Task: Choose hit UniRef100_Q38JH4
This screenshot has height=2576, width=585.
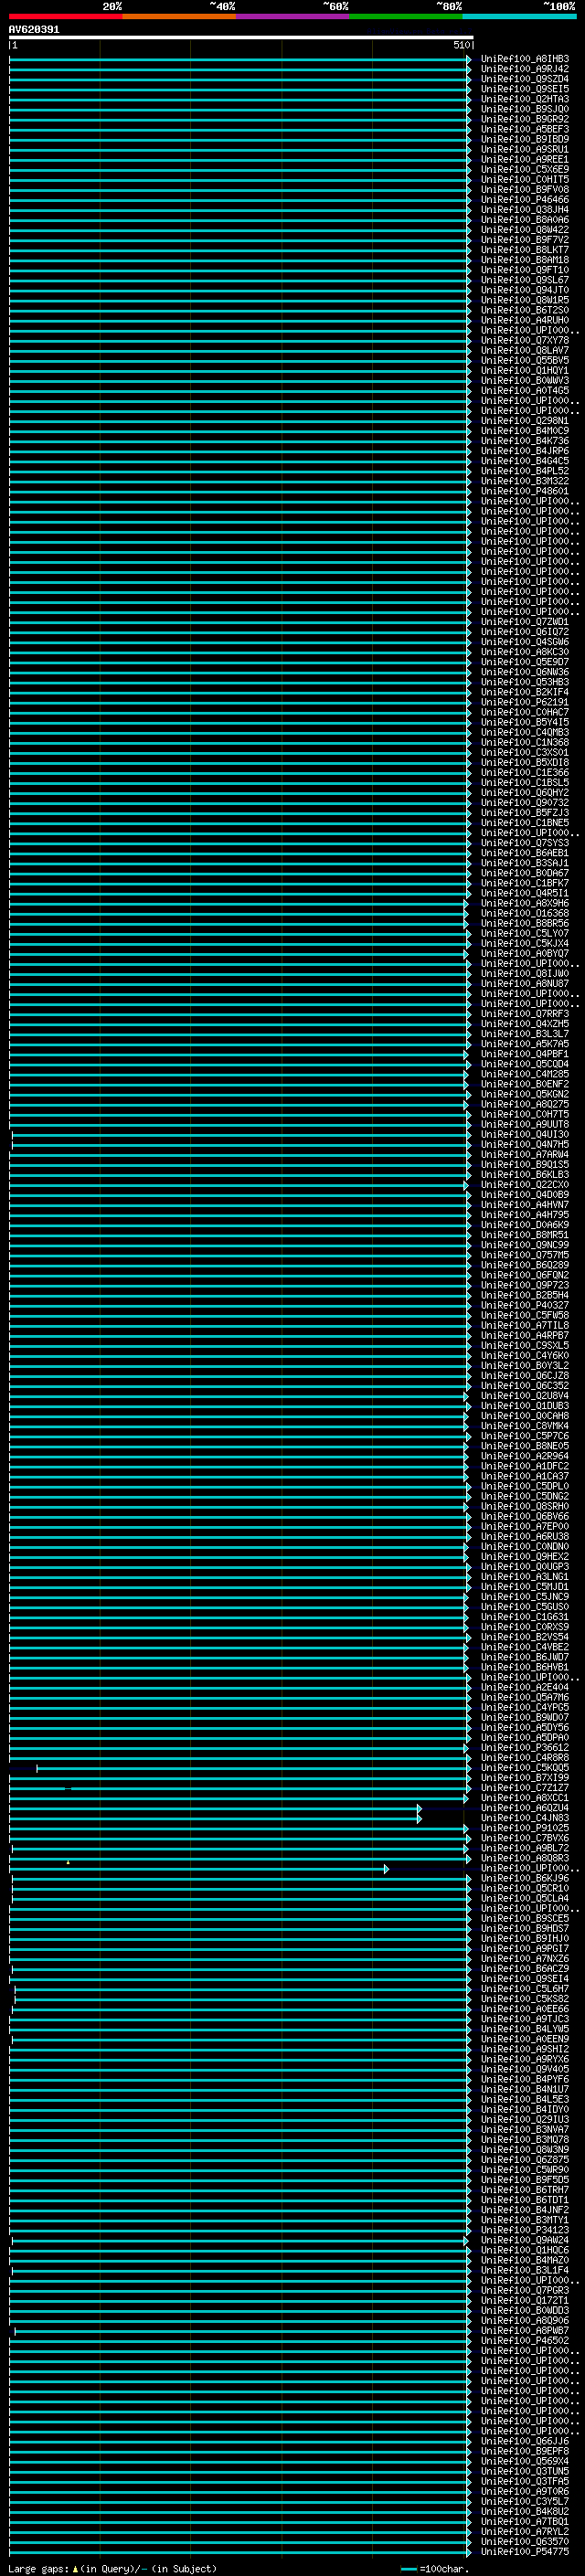Action: [x=525, y=210]
